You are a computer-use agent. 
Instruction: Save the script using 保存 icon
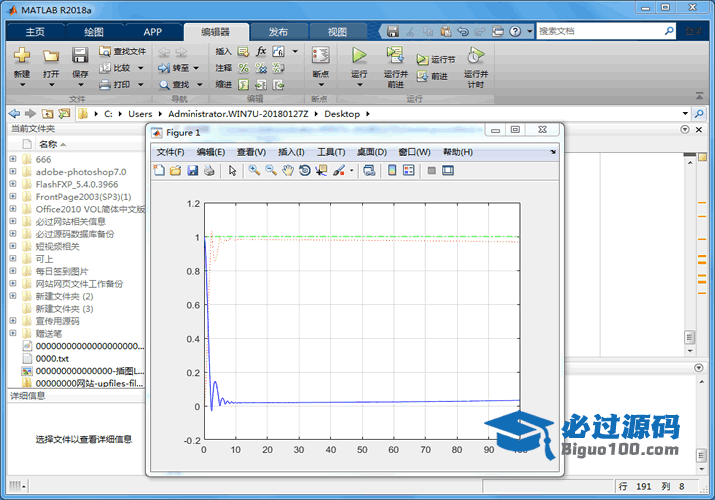pos(80,55)
